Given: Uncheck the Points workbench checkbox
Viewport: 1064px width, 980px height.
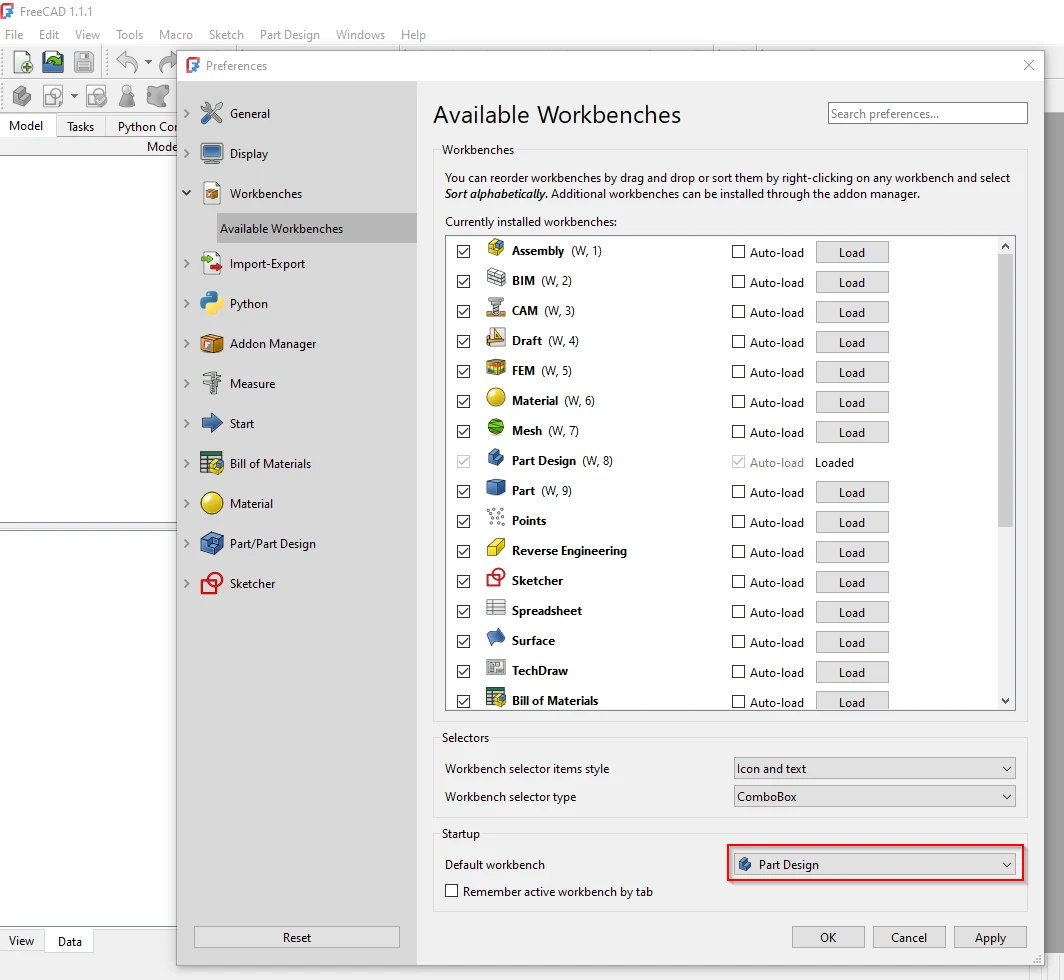Looking at the screenshot, I should pos(463,521).
